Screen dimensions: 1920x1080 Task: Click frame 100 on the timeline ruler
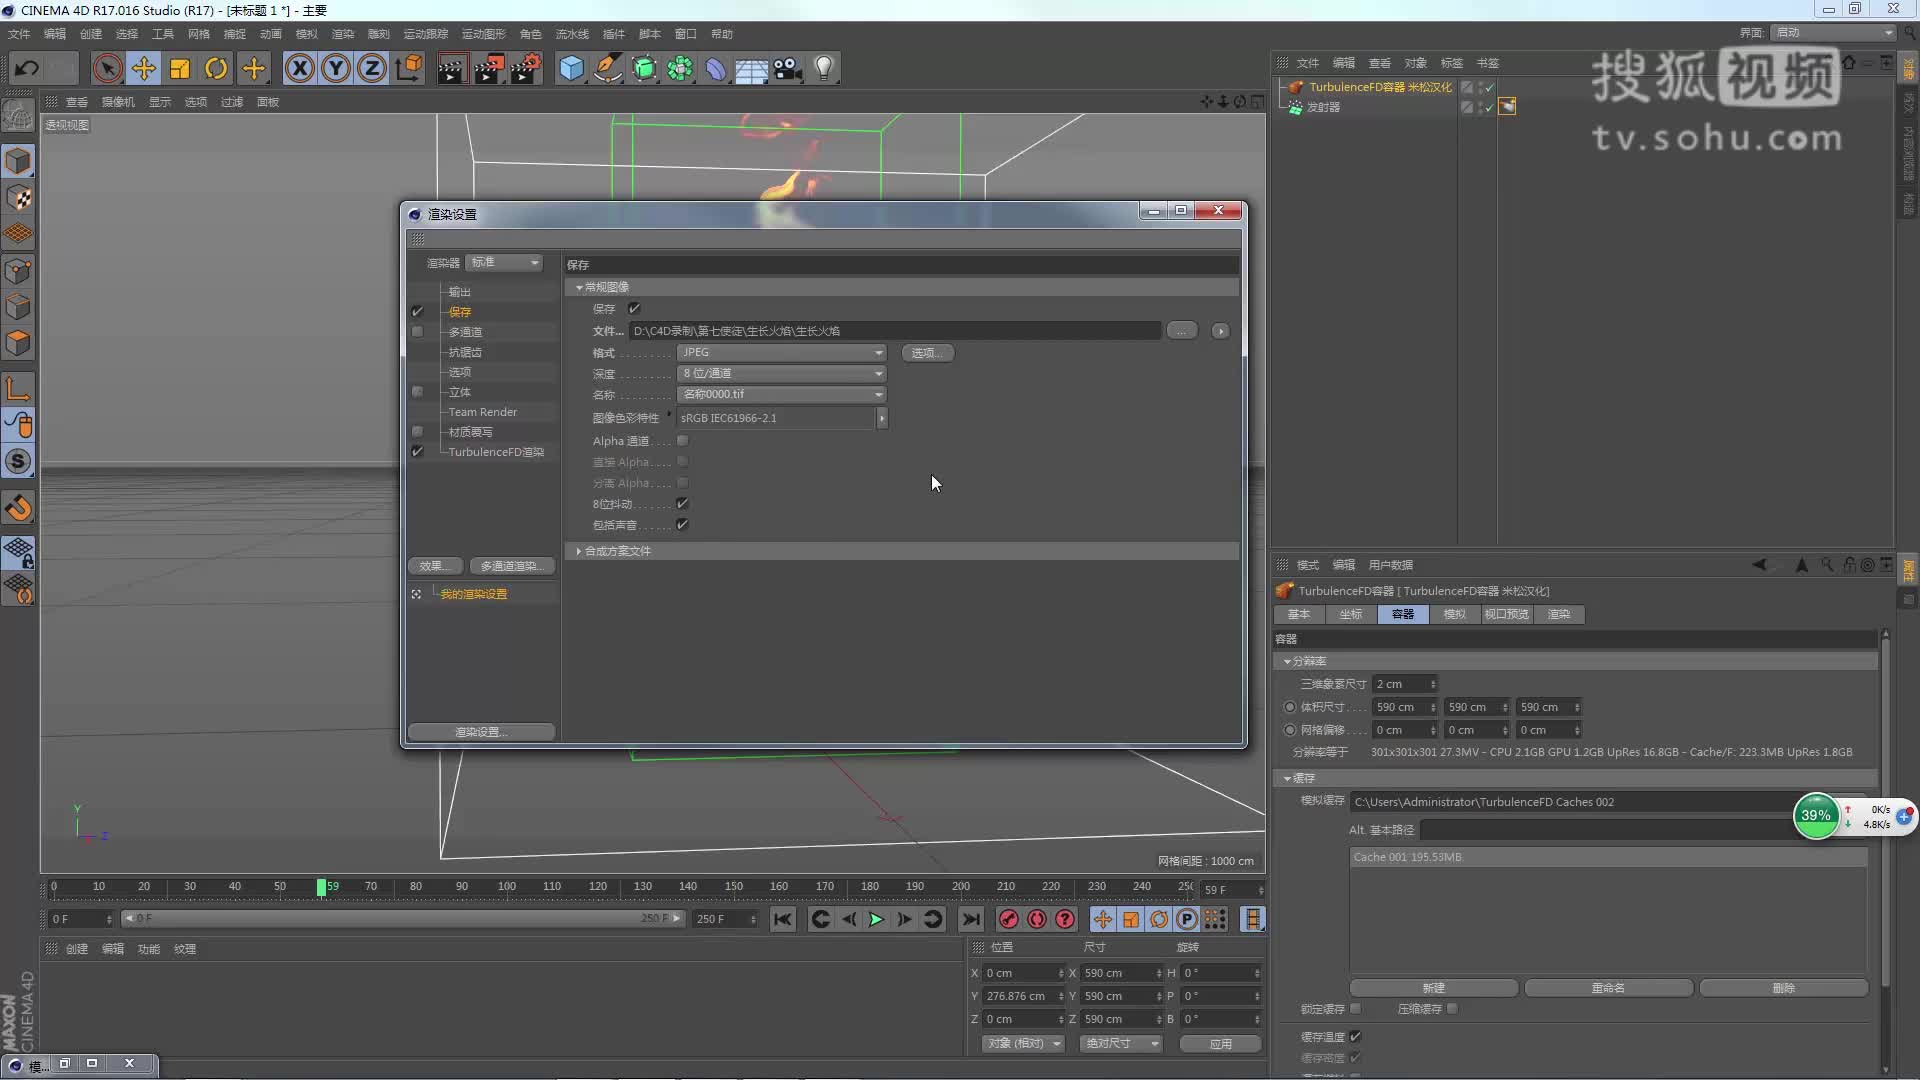pyautogui.click(x=507, y=886)
